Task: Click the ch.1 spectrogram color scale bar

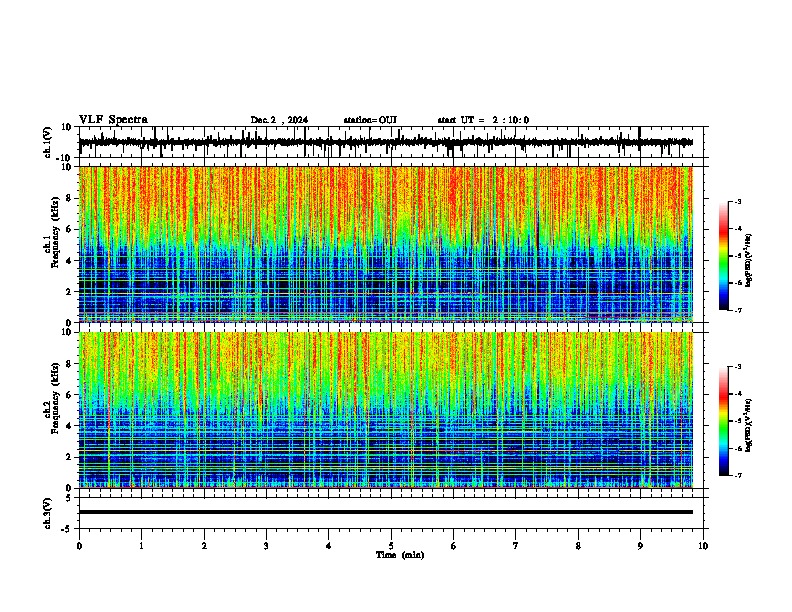Action: (723, 256)
